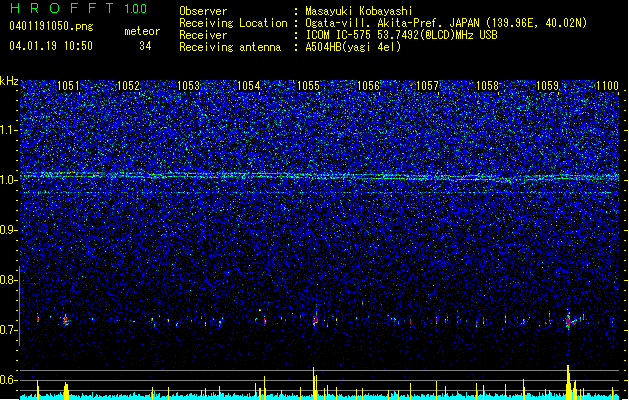This screenshot has height=400, width=629.
Task: Click the Receiving Location label
Action: tap(233, 23)
